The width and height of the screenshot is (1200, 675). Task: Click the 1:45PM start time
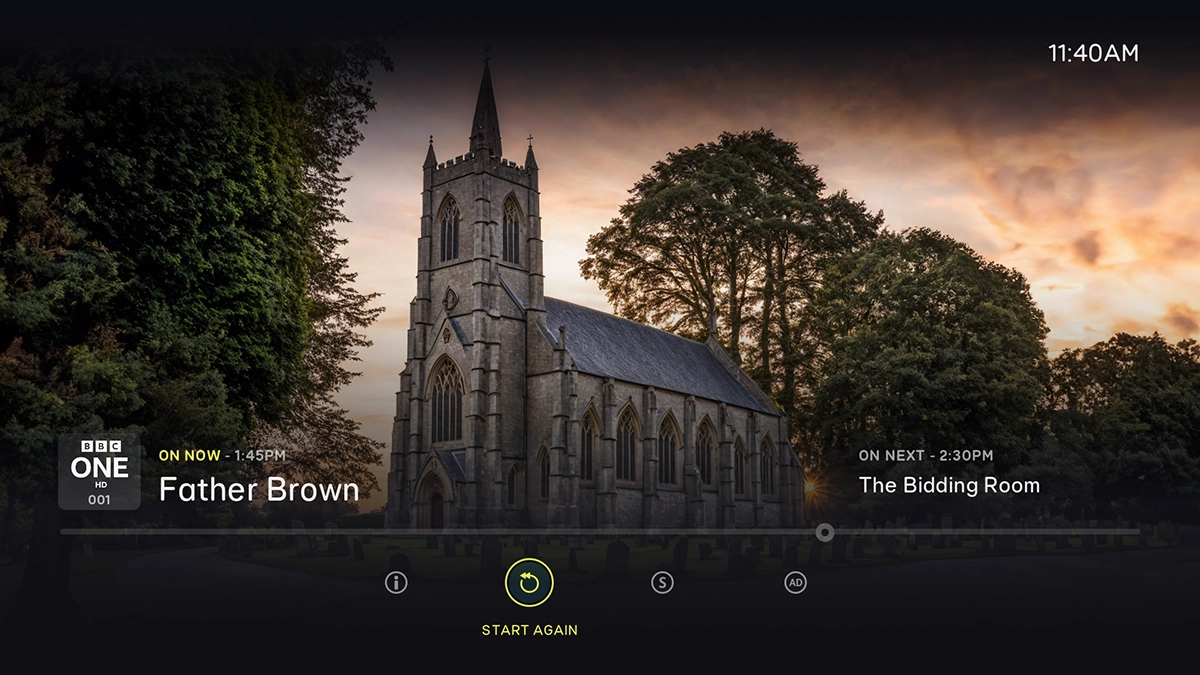(x=260, y=456)
